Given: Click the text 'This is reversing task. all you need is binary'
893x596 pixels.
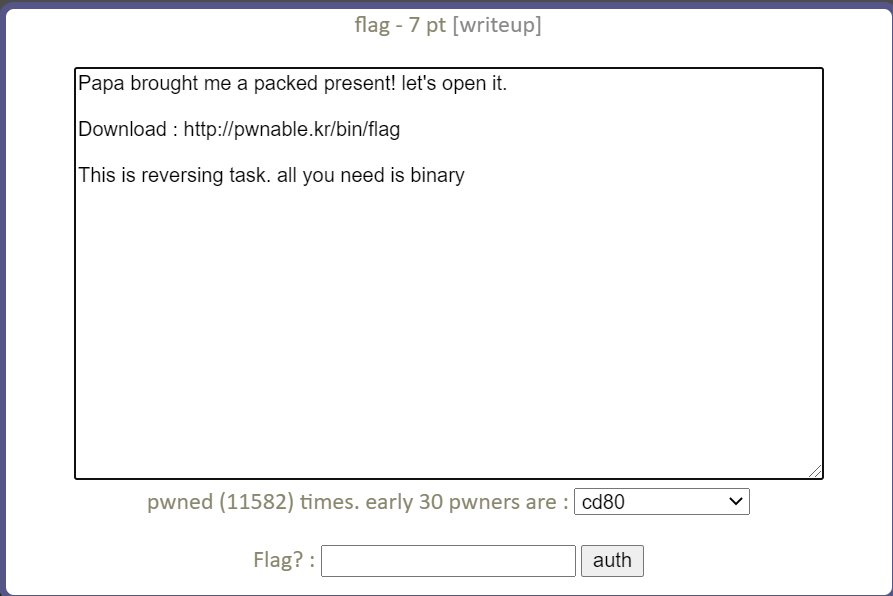Looking at the screenshot, I should tap(271, 175).
